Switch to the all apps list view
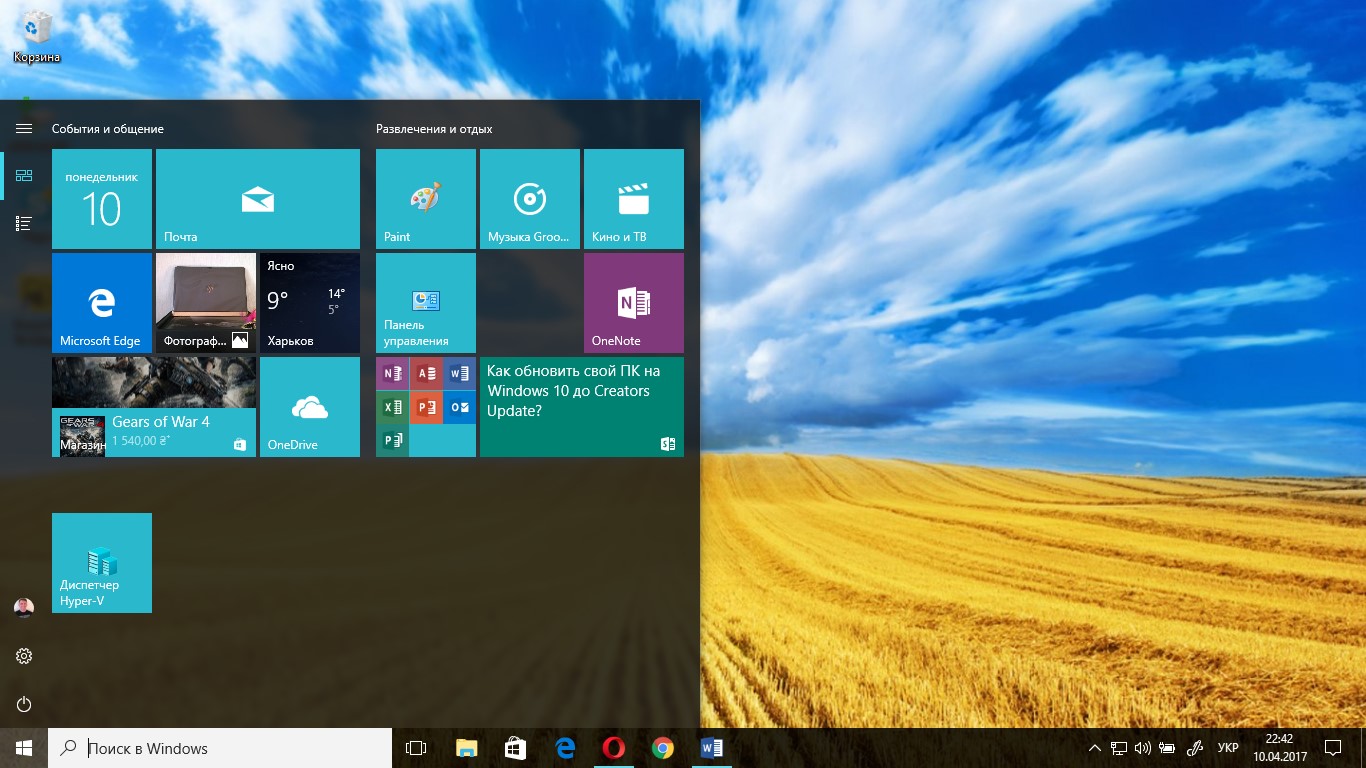This screenshot has width=1366, height=768. 24,224
